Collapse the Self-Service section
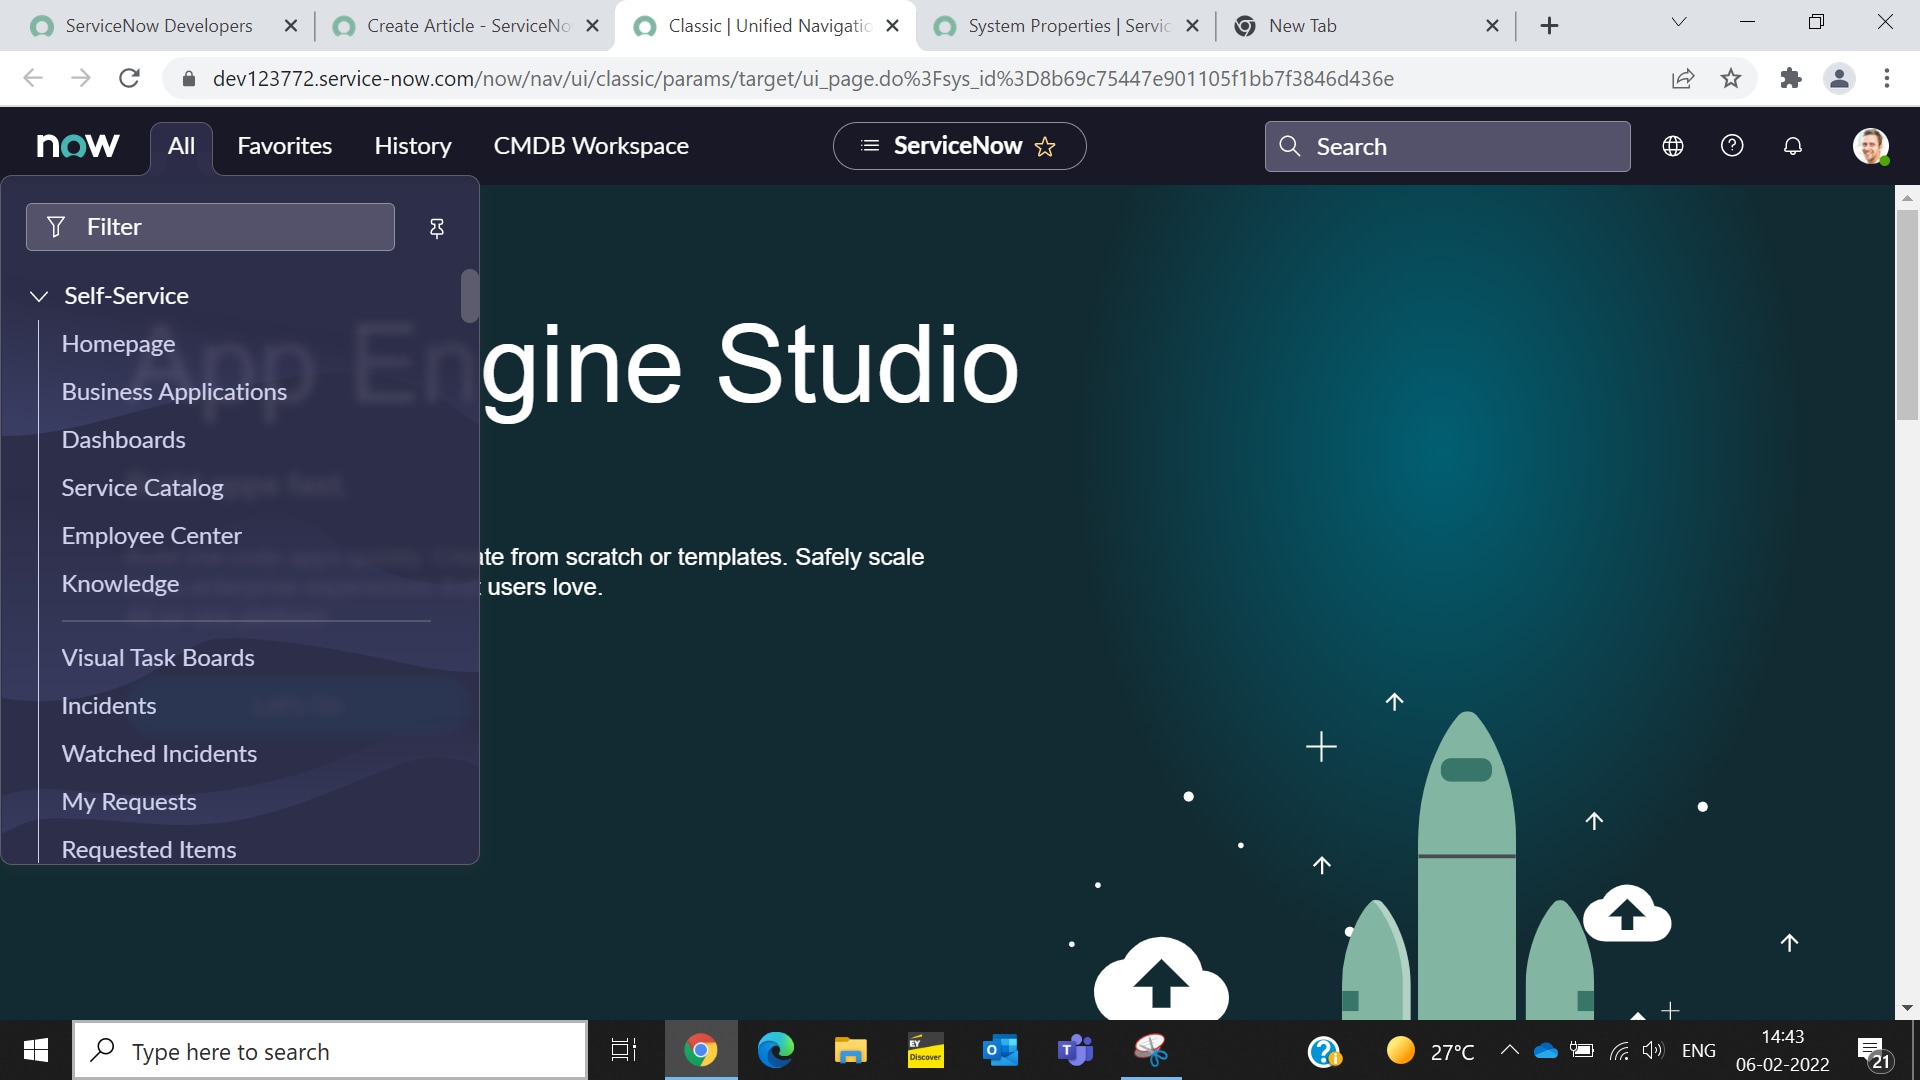This screenshot has height=1080, width=1920. [x=39, y=296]
